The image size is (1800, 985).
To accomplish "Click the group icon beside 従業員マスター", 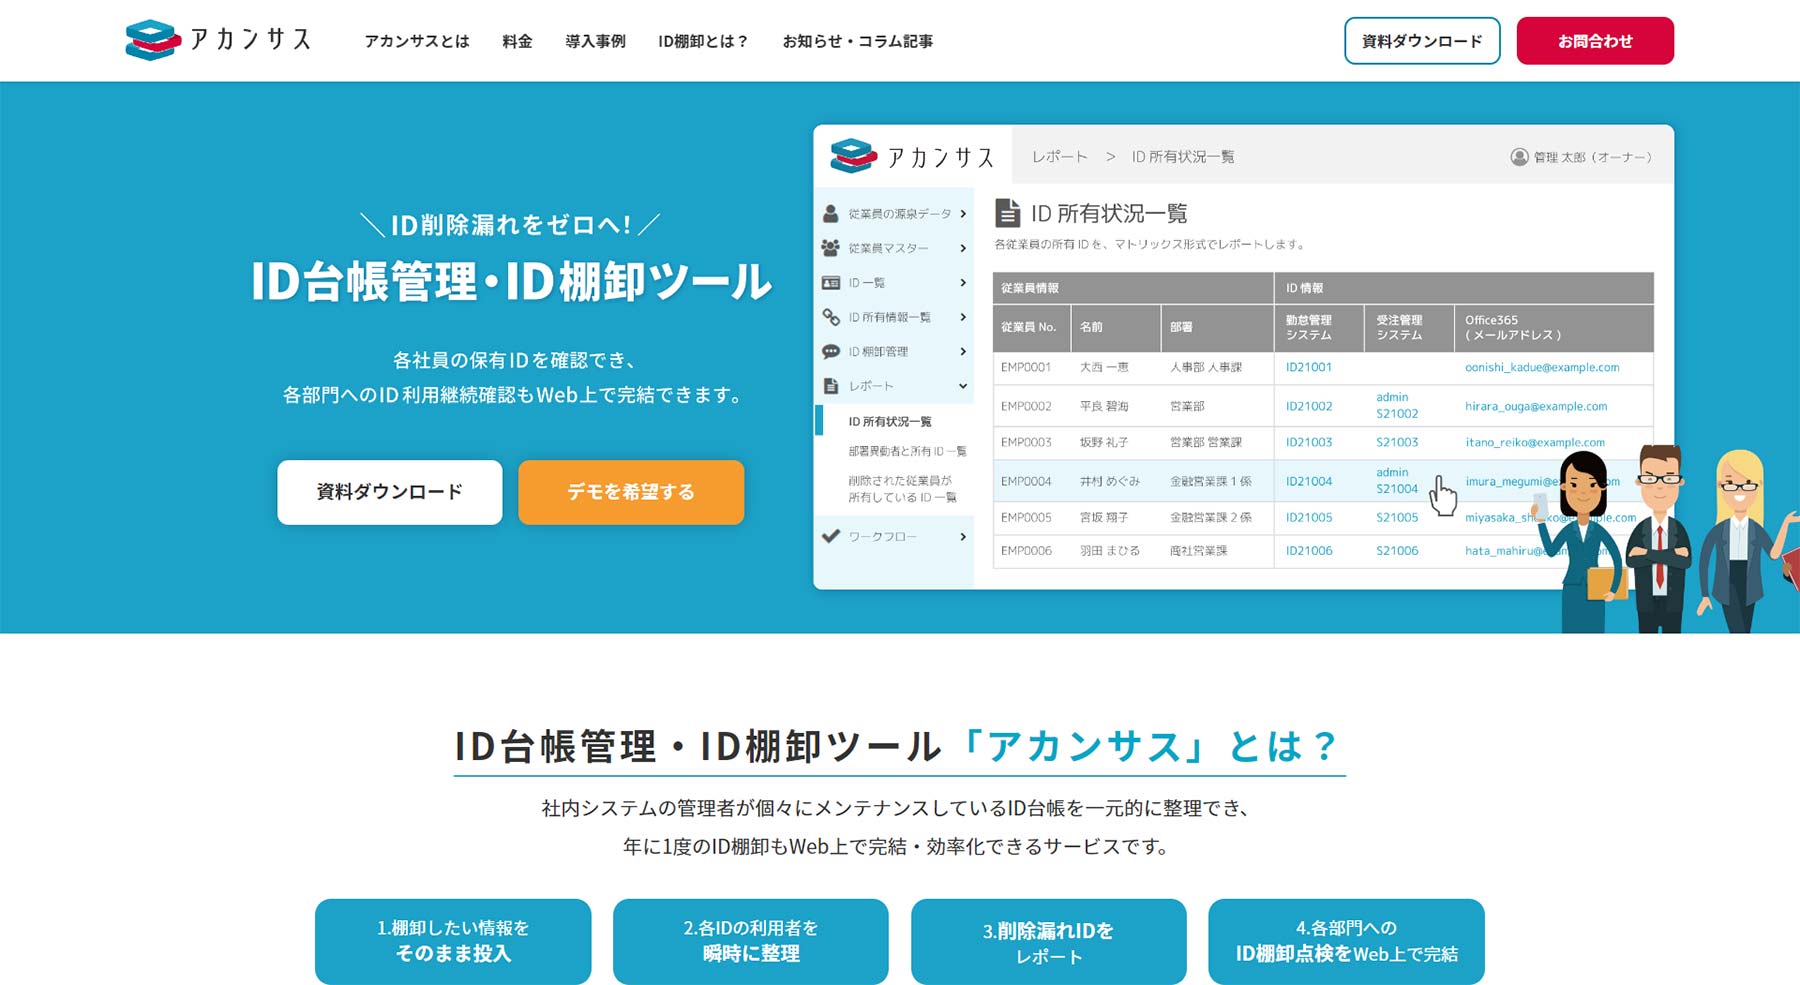I will pyautogui.click(x=830, y=248).
